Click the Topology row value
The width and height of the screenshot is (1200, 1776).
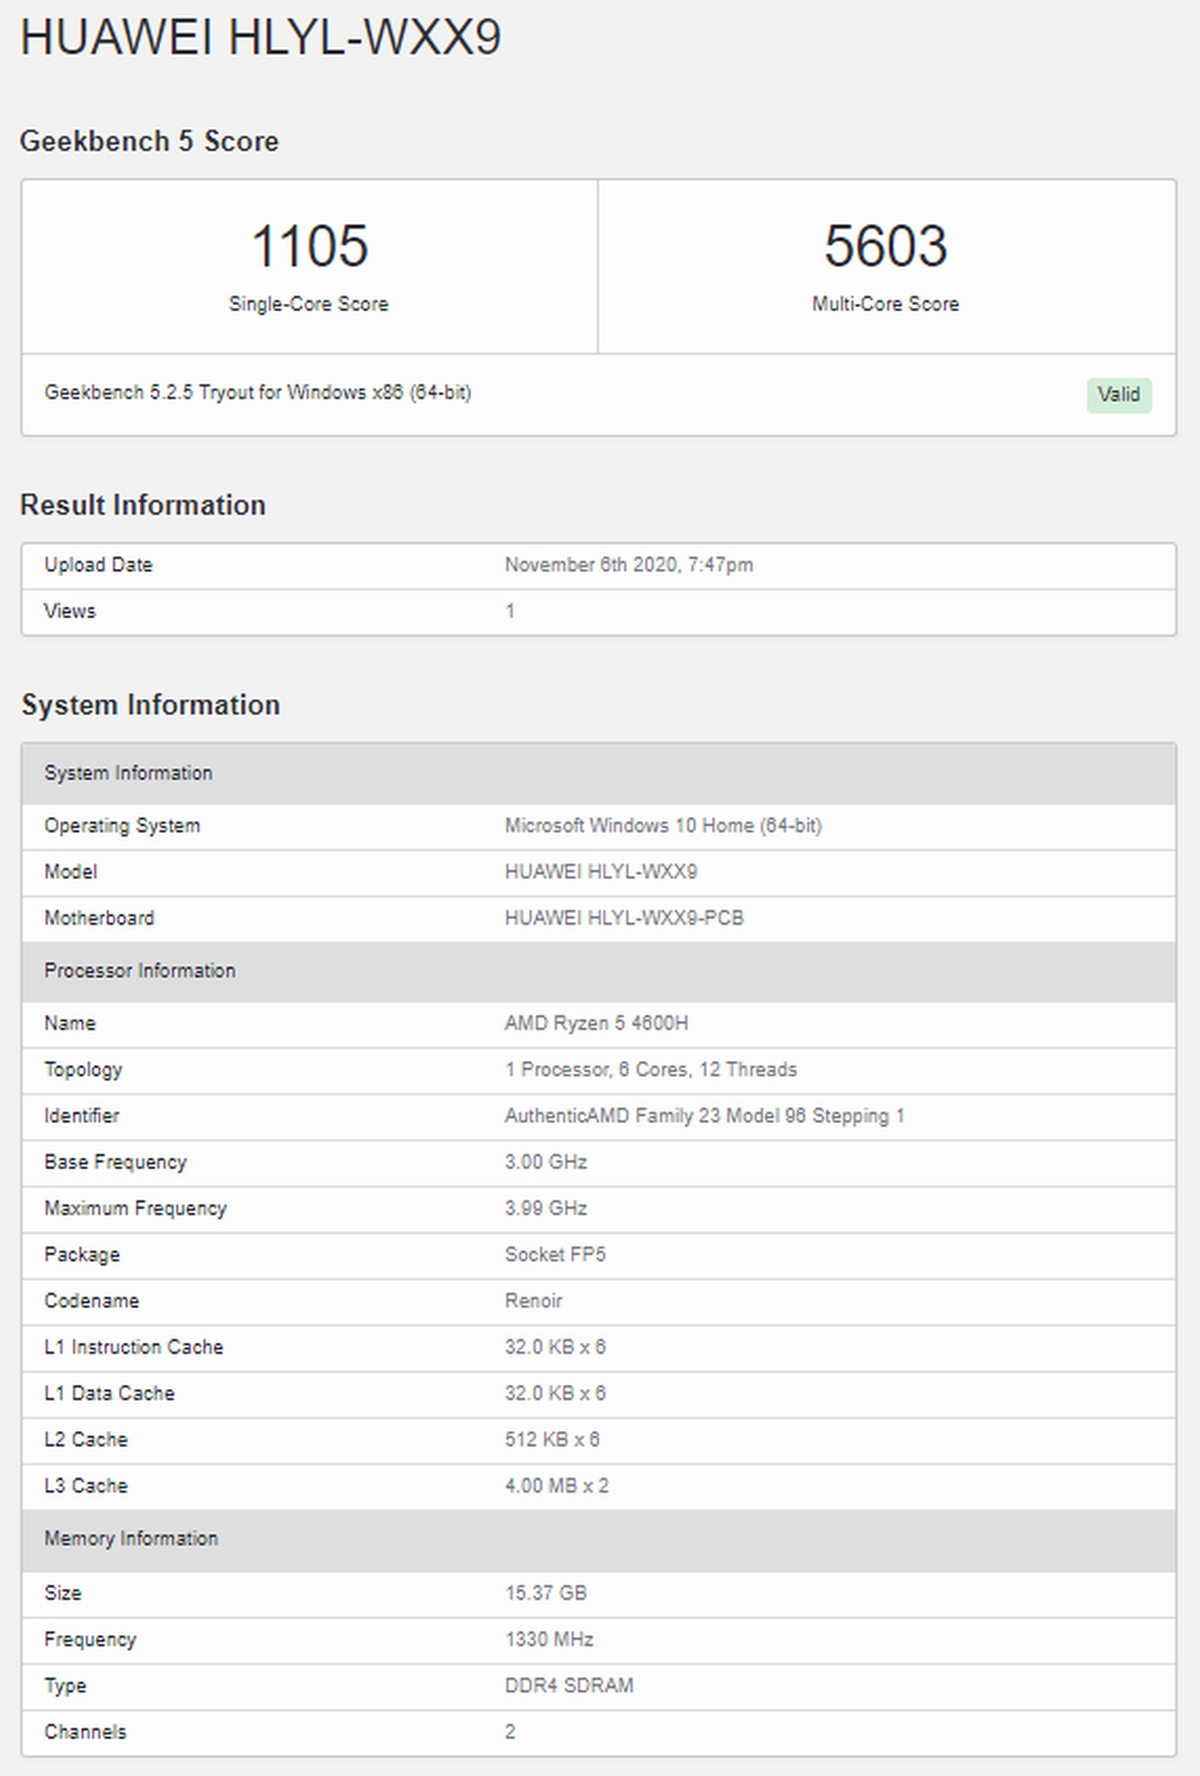click(x=650, y=1070)
